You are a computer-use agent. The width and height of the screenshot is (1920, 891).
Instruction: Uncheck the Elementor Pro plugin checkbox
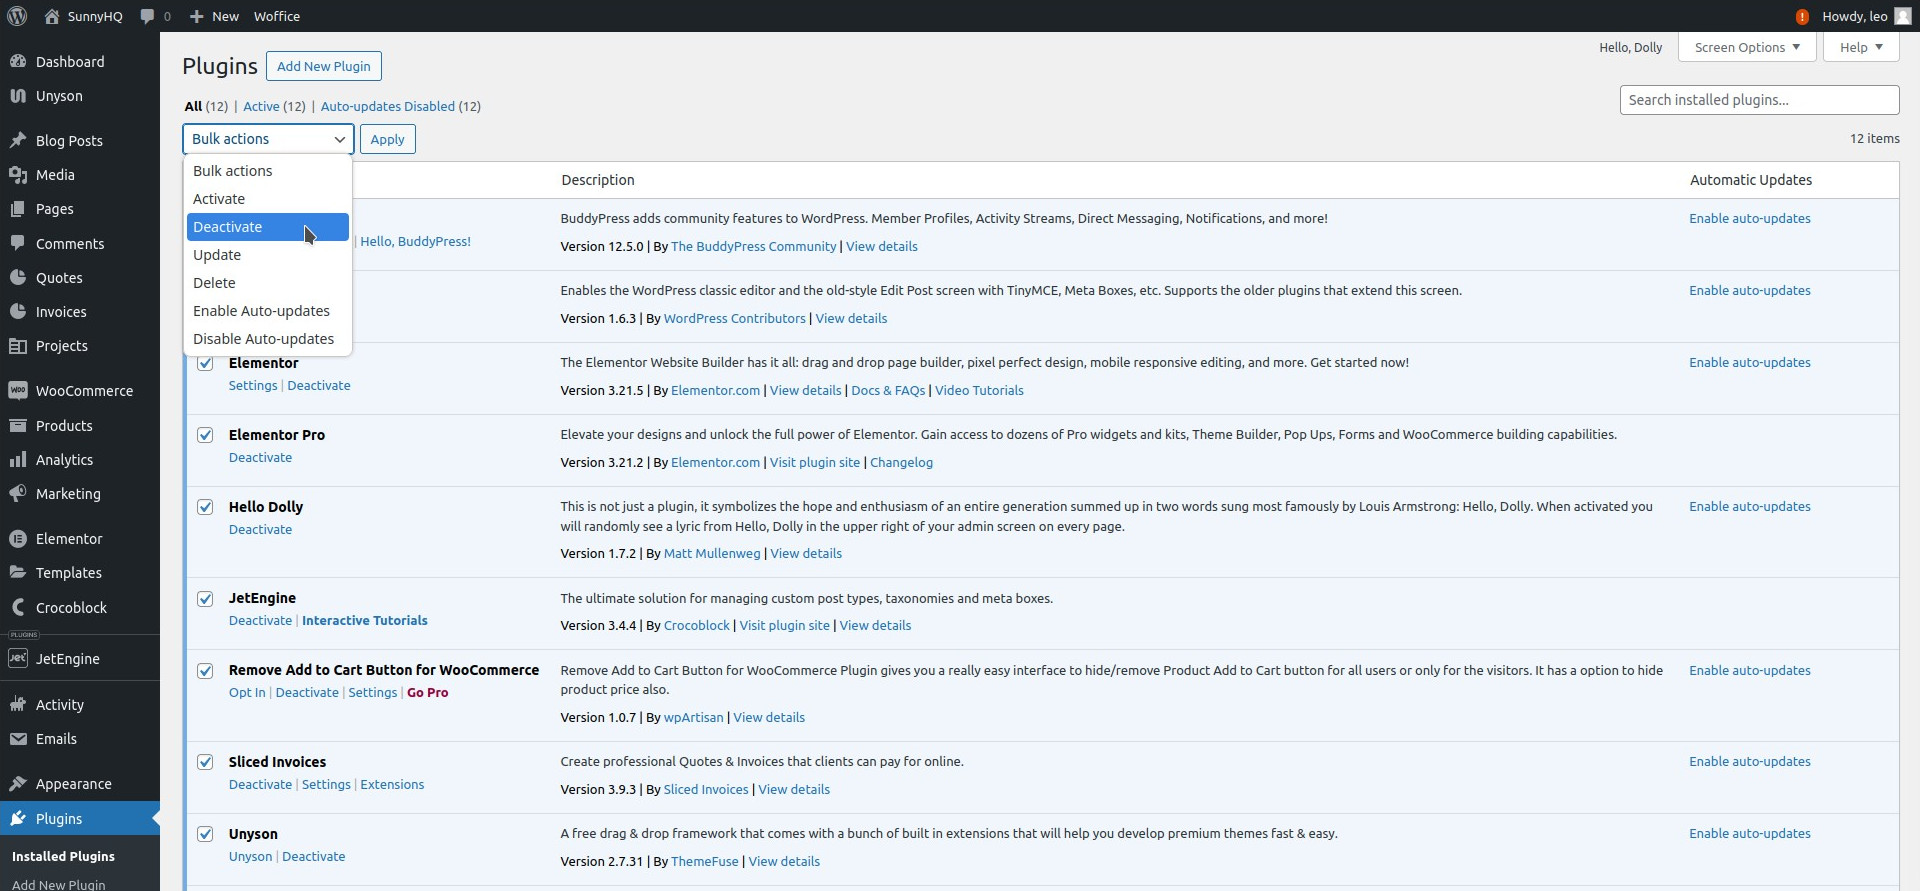click(x=205, y=435)
